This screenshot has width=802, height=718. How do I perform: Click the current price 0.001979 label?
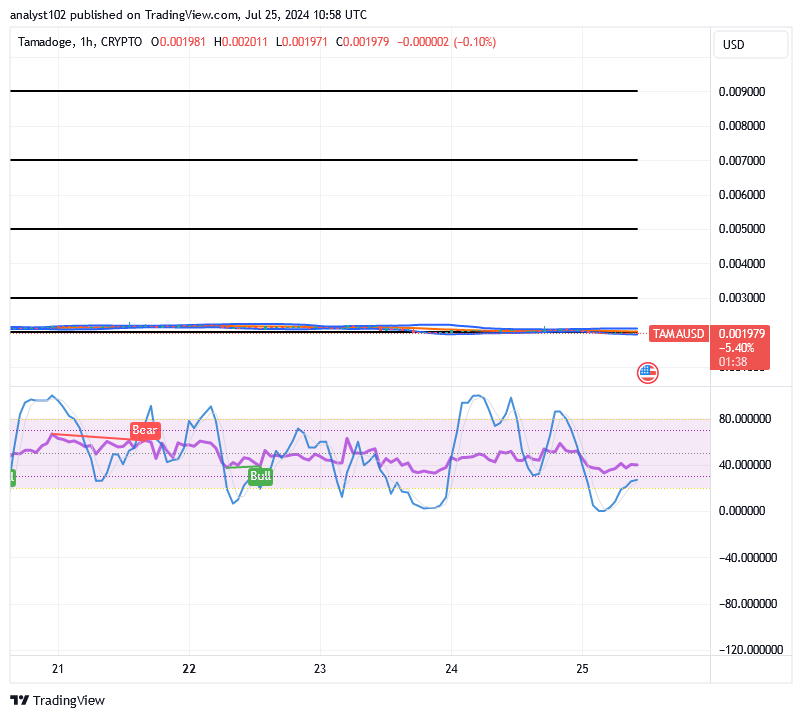coord(741,334)
